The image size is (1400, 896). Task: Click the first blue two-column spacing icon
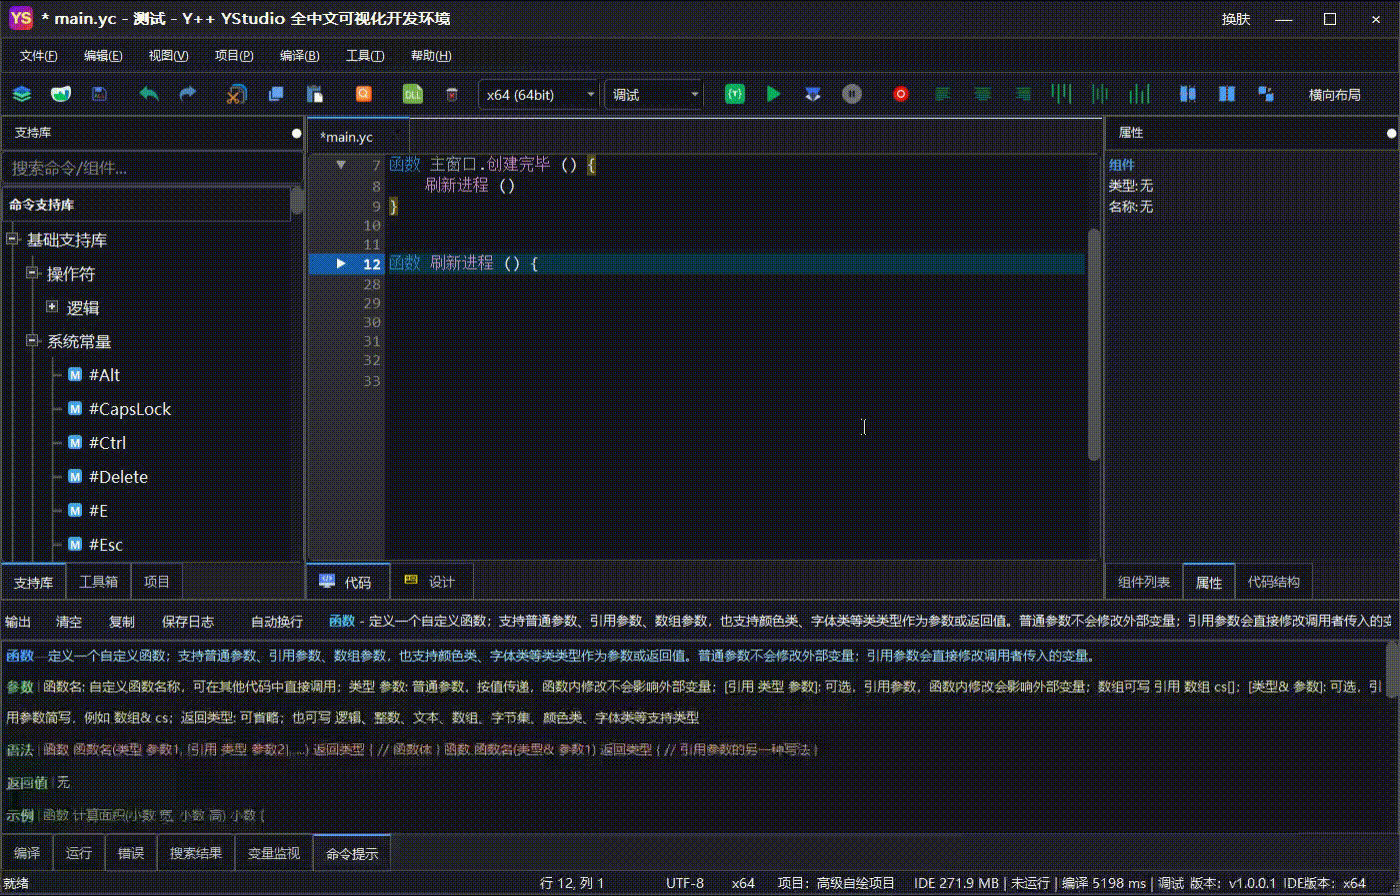point(1188,94)
